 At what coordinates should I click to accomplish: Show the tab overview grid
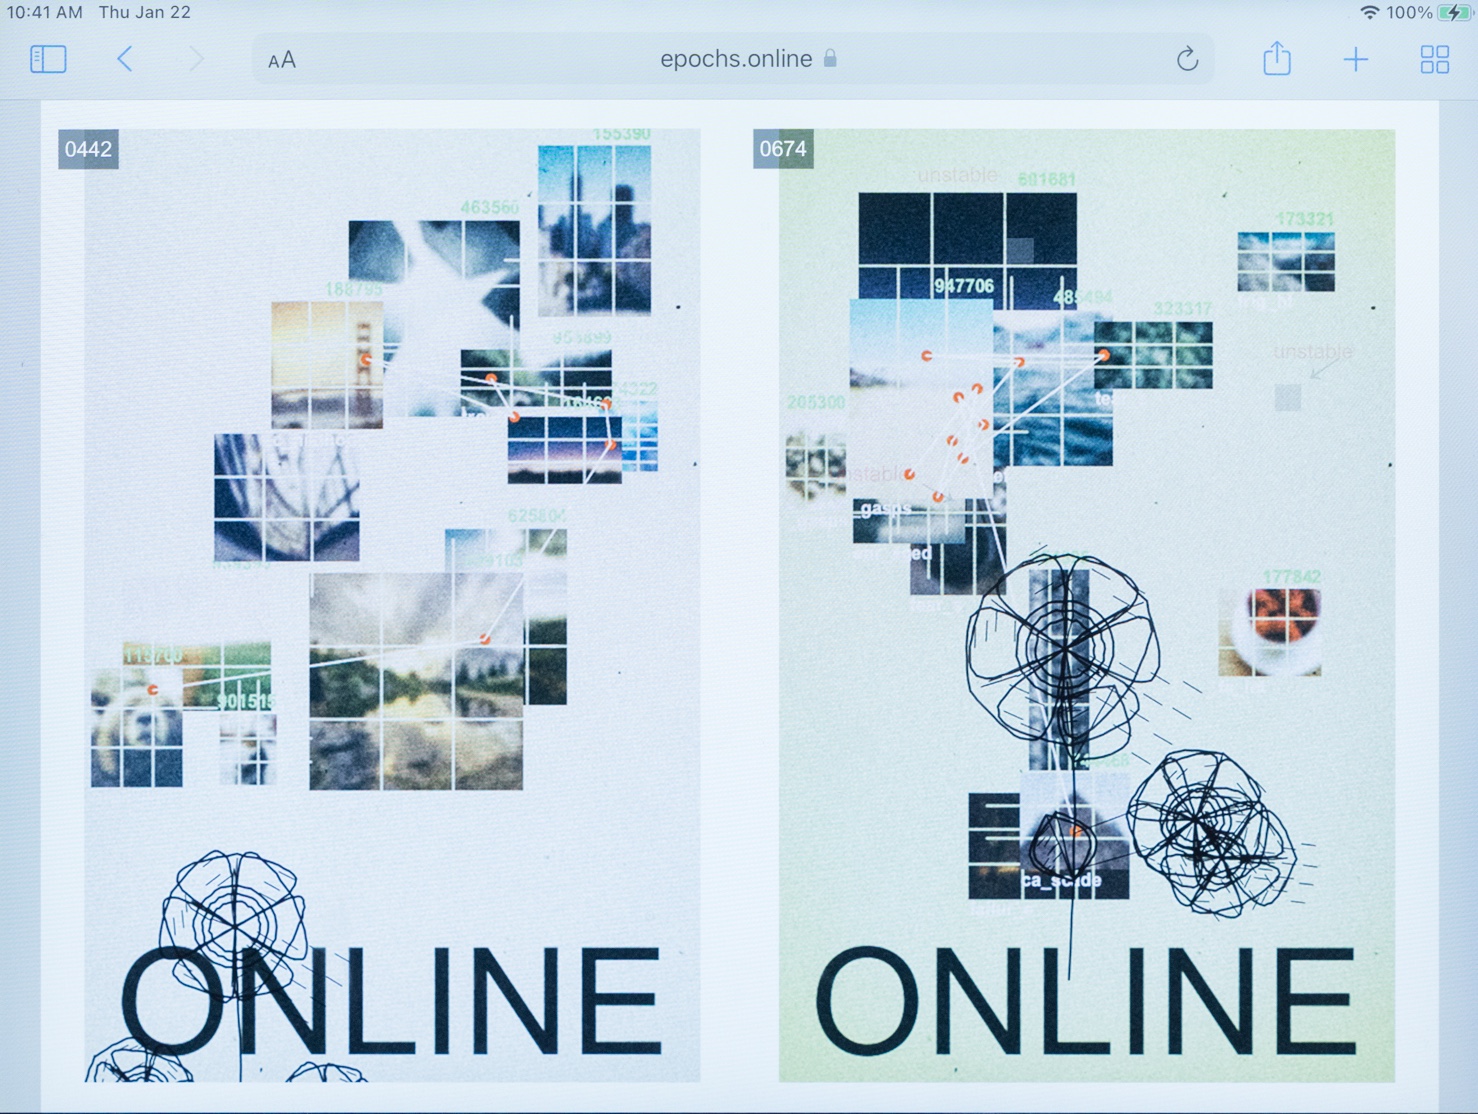click(x=1434, y=60)
